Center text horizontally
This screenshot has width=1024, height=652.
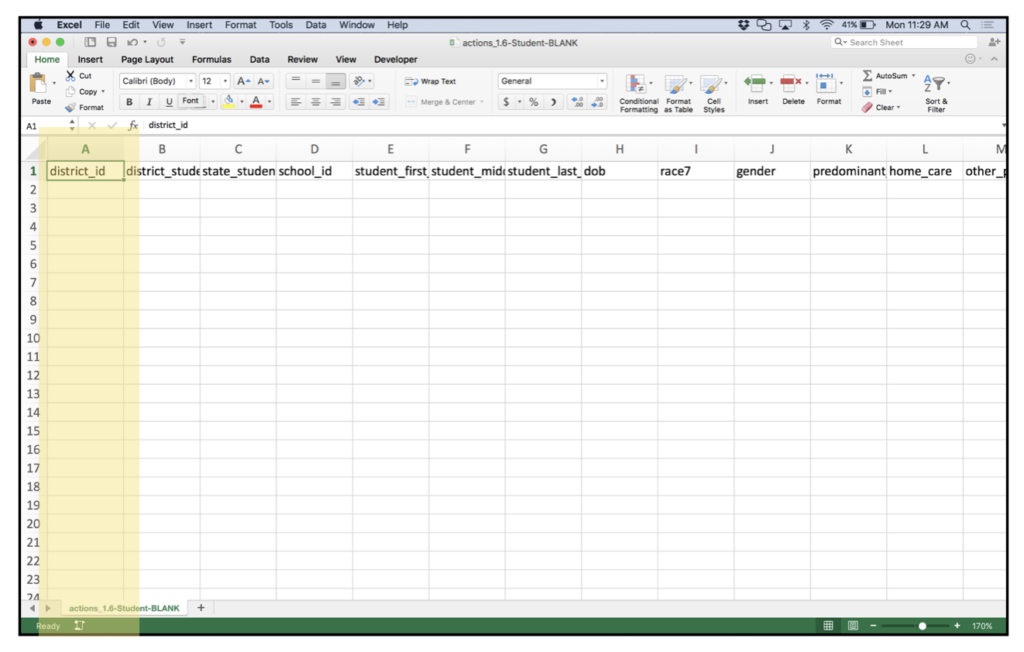[315, 102]
